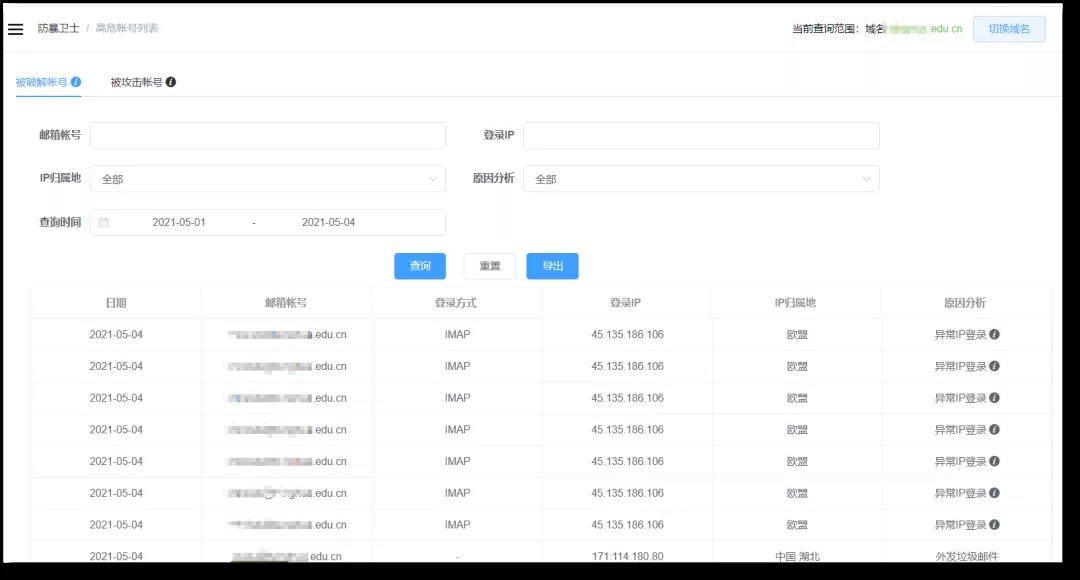1080x580 pixels.
Task: Click info icon in bottom IMAP row
Action: click(992, 525)
